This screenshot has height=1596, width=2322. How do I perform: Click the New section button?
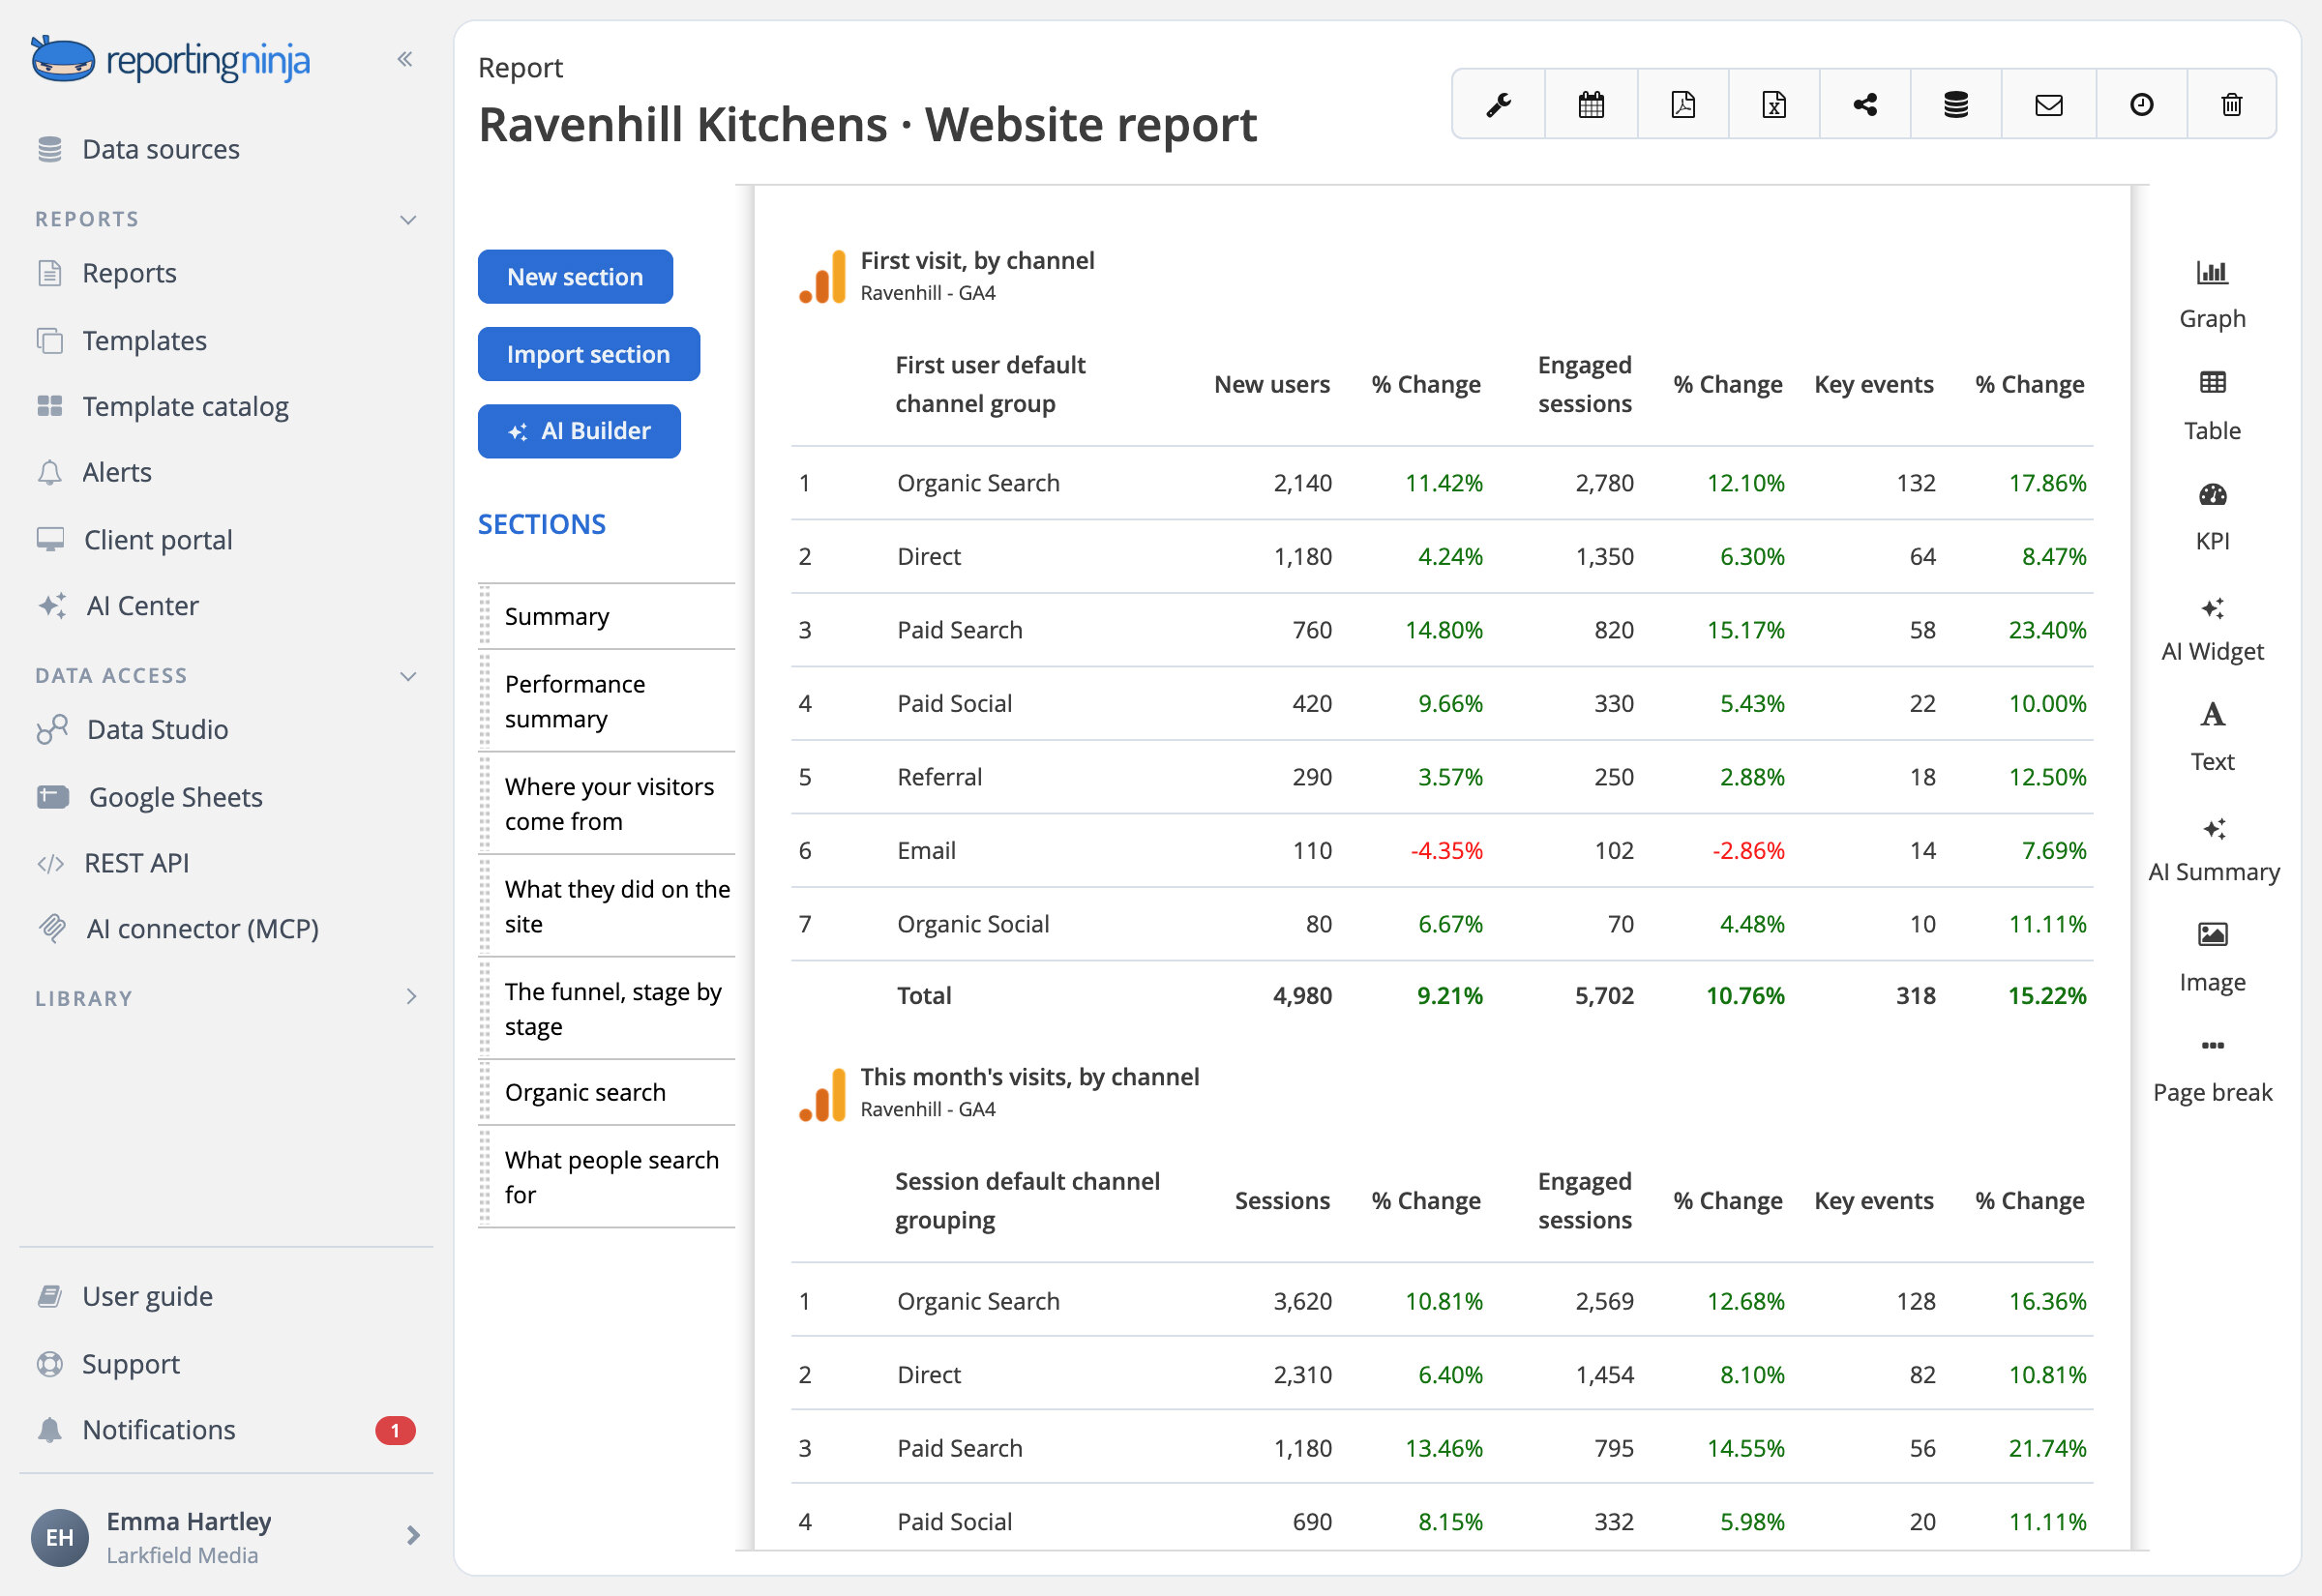point(575,277)
